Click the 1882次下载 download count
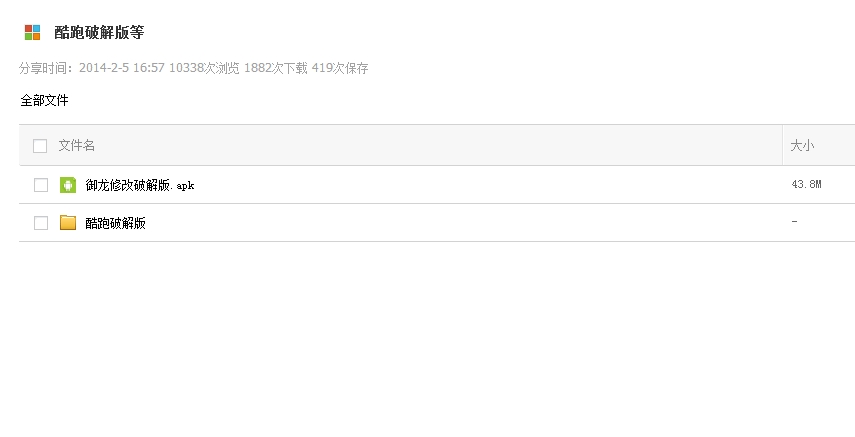 click(276, 68)
